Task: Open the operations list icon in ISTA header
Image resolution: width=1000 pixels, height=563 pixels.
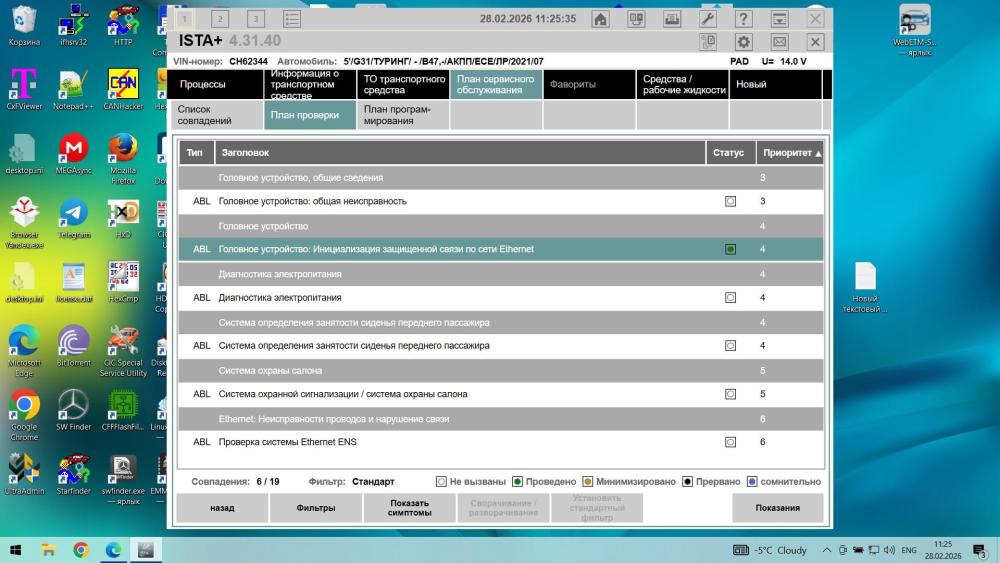Action: click(x=636, y=19)
